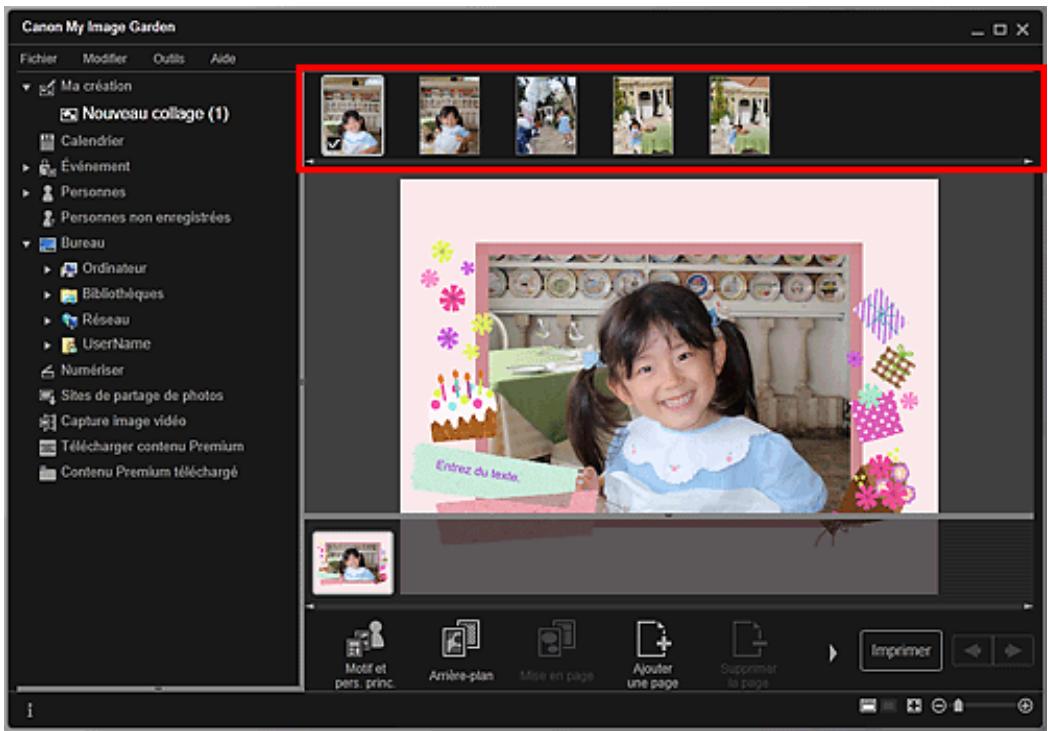Viewport: 1048px width, 731px height.
Task: Click the zoom out minus icon
Action: click(x=941, y=705)
